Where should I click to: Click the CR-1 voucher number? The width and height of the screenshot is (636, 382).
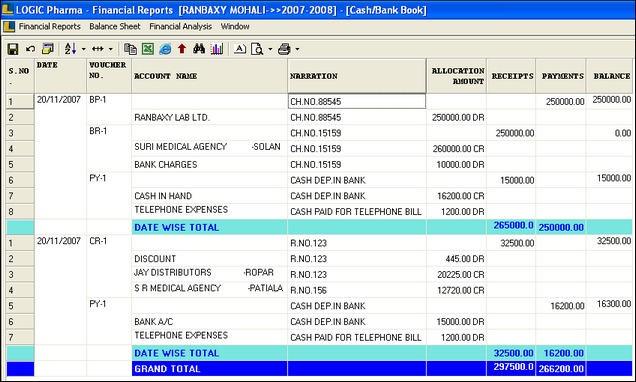[98, 241]
